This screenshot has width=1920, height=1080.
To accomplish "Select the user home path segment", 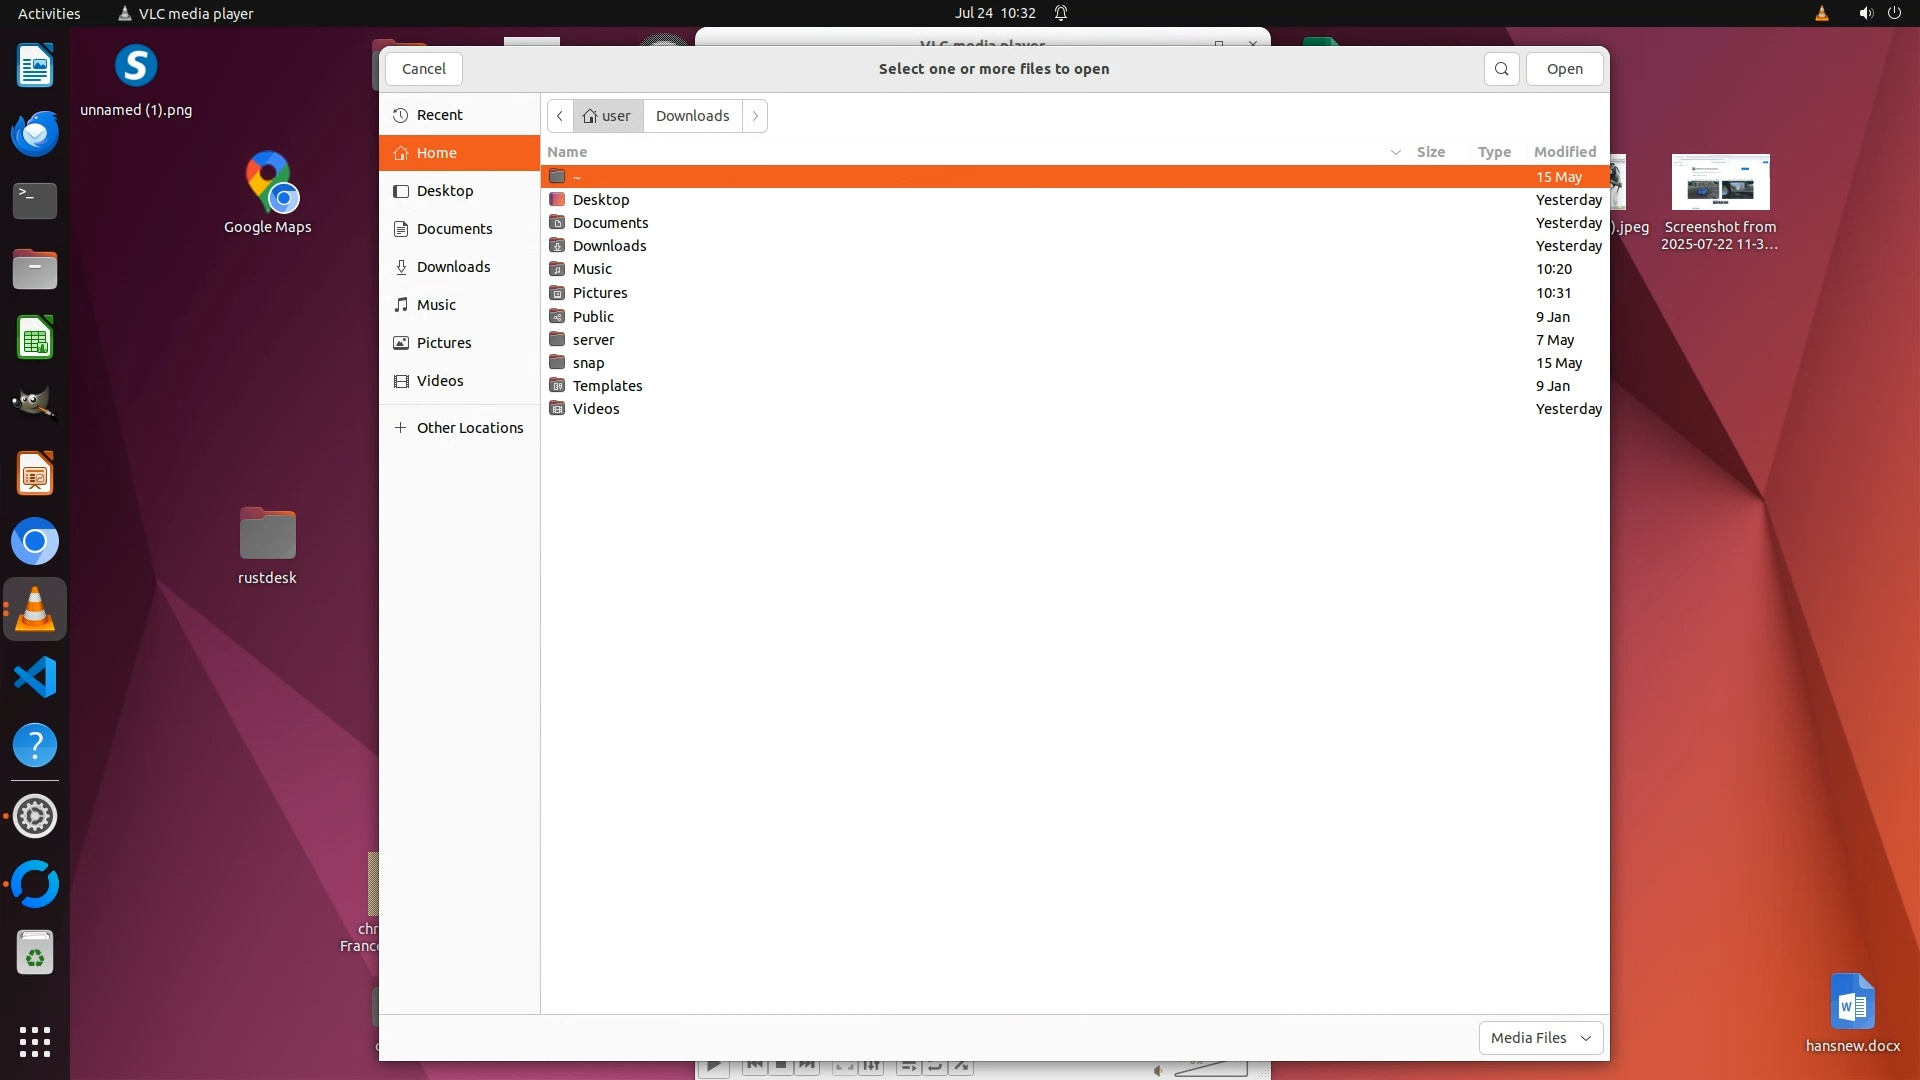I will (x=608, y=116).
